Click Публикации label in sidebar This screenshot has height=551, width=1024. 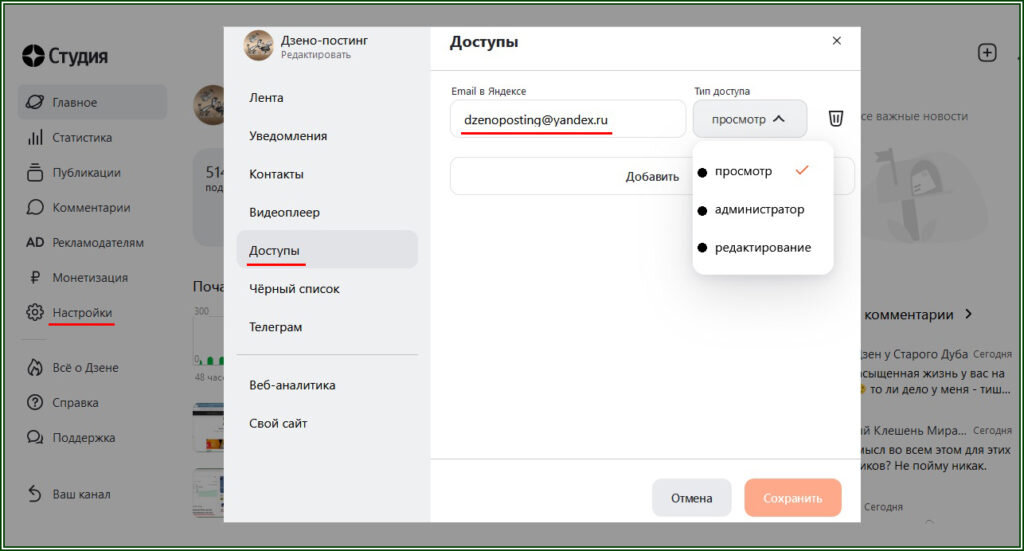86,172
